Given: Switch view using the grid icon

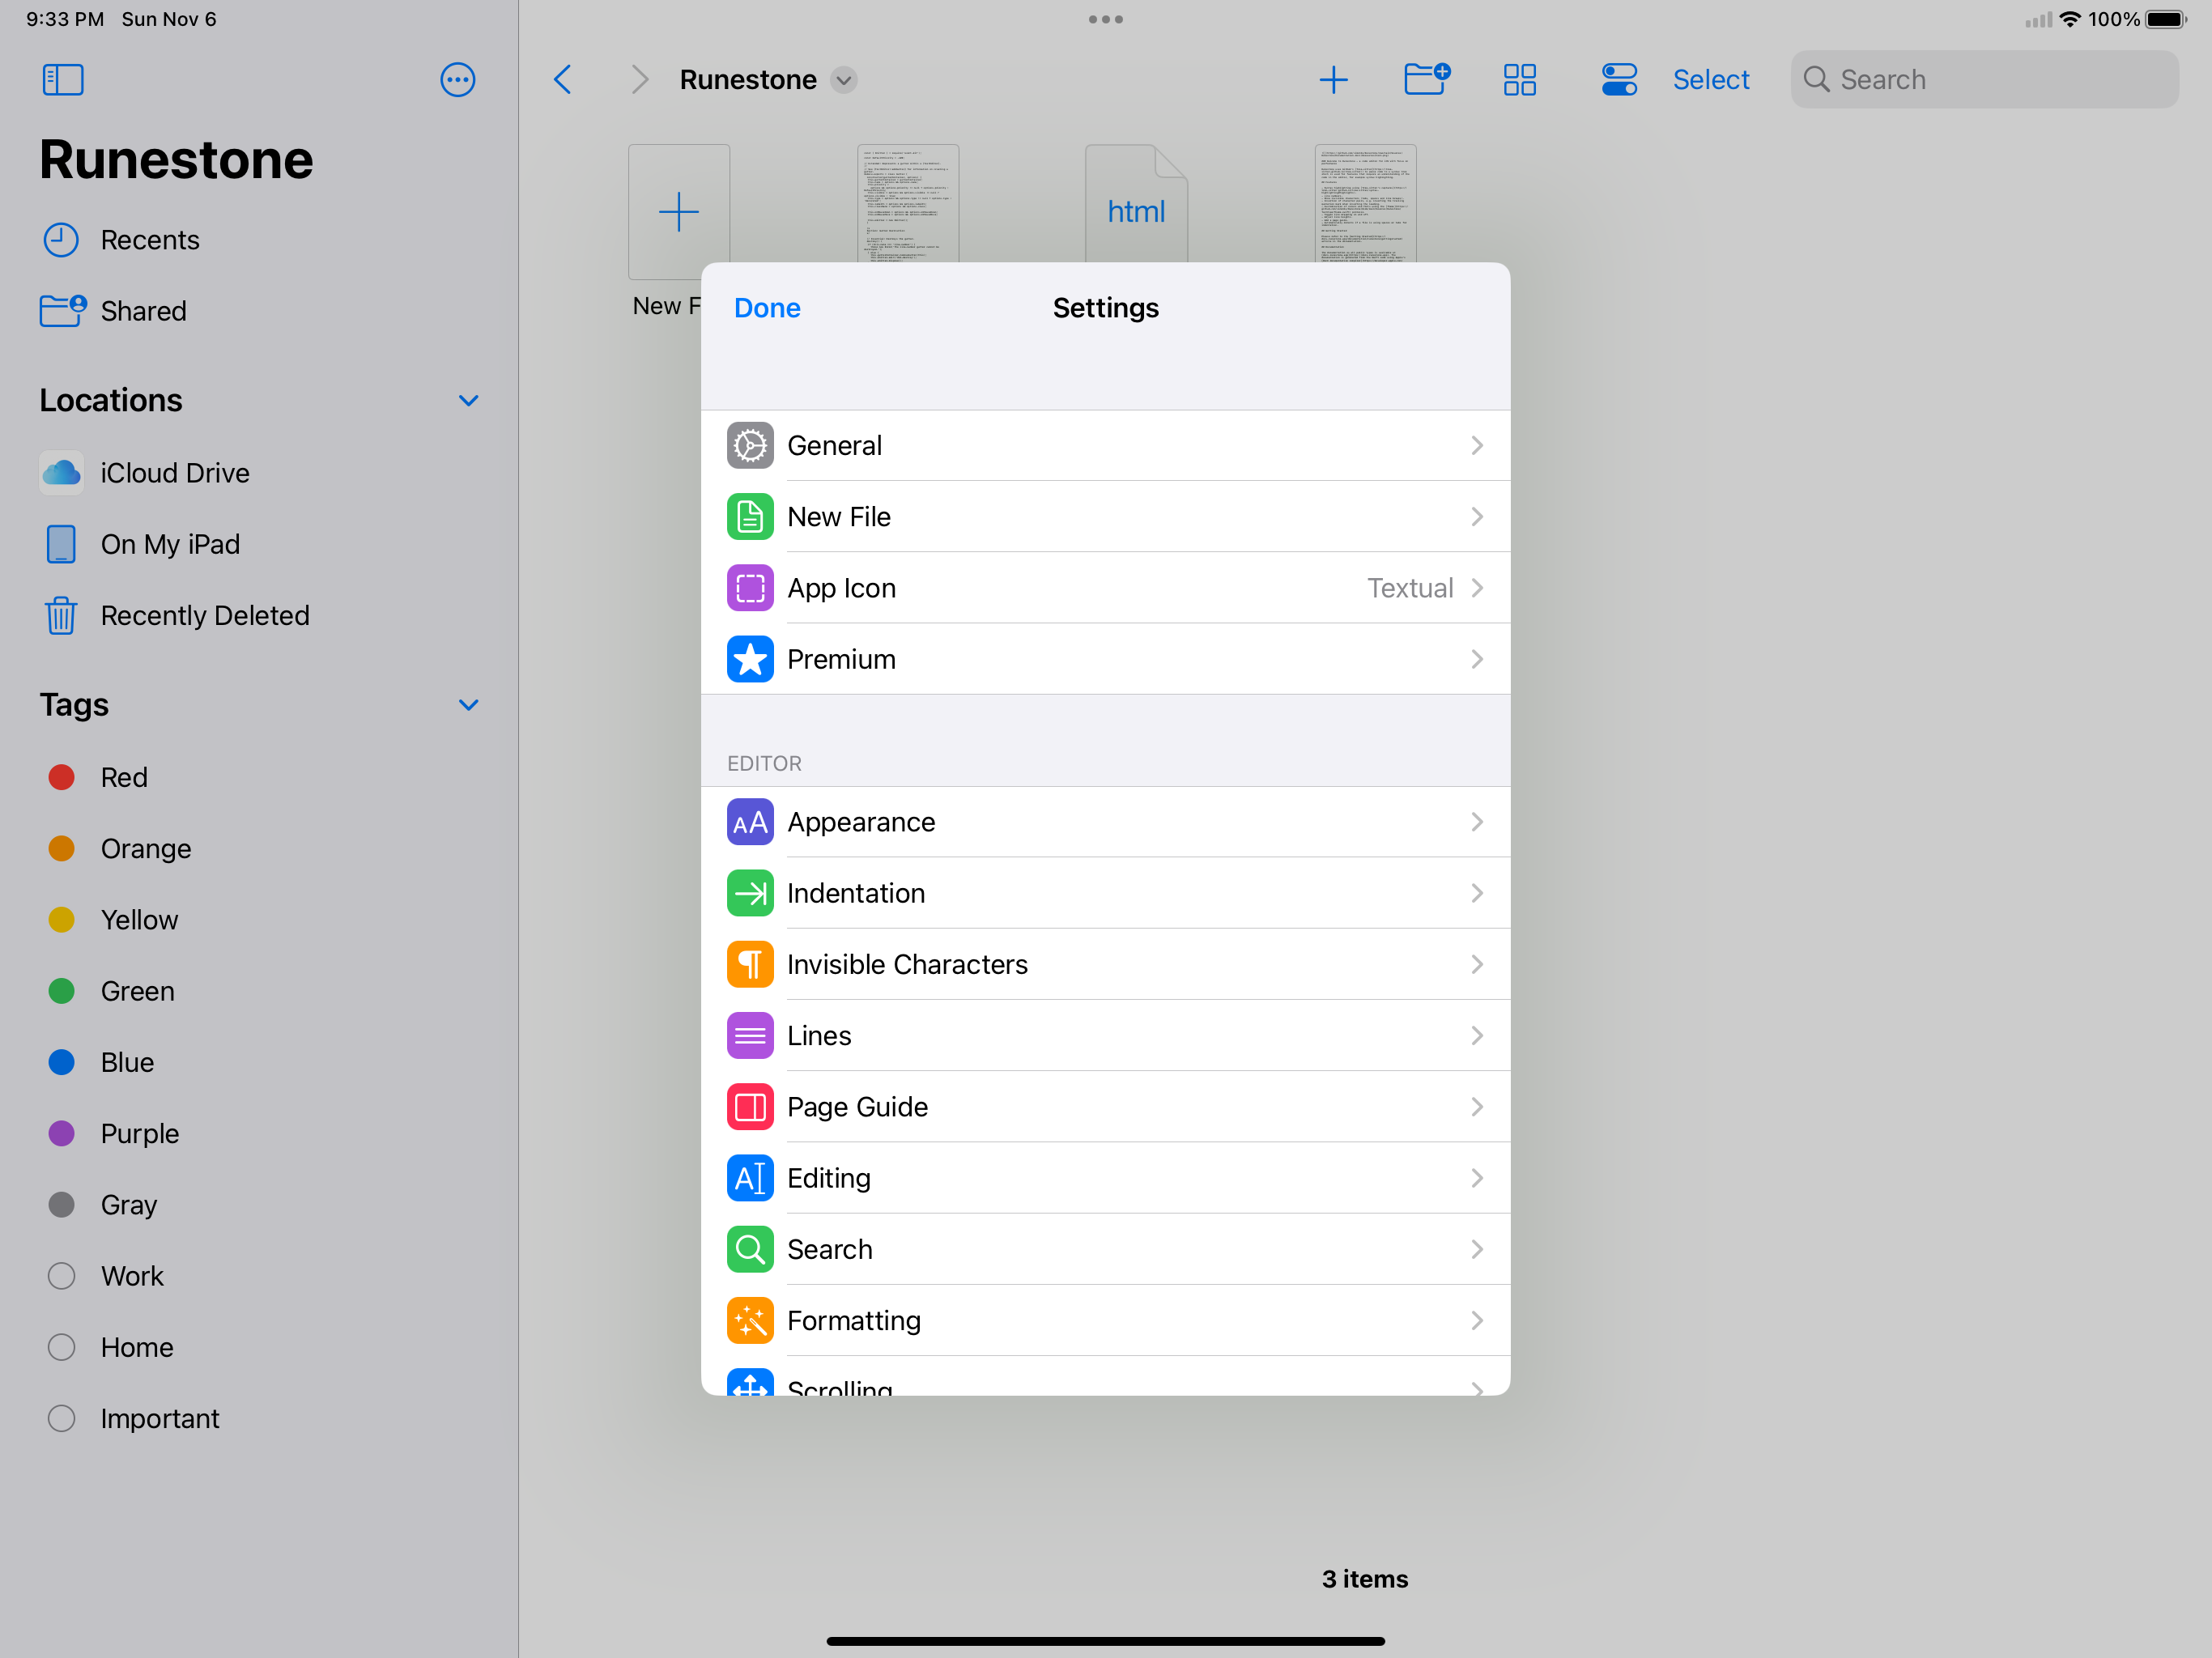Looking at the screenshot, I should pyautogui.click(x=1519, y=80).
